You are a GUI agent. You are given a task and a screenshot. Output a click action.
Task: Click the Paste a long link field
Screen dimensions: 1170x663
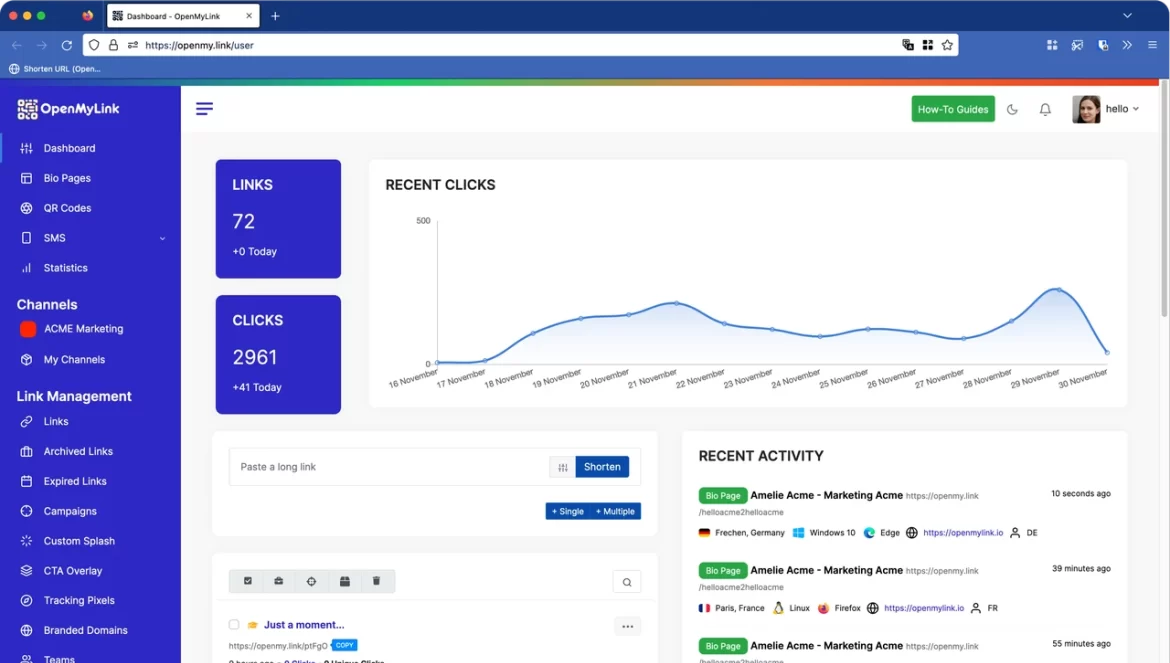click(388, 467)
